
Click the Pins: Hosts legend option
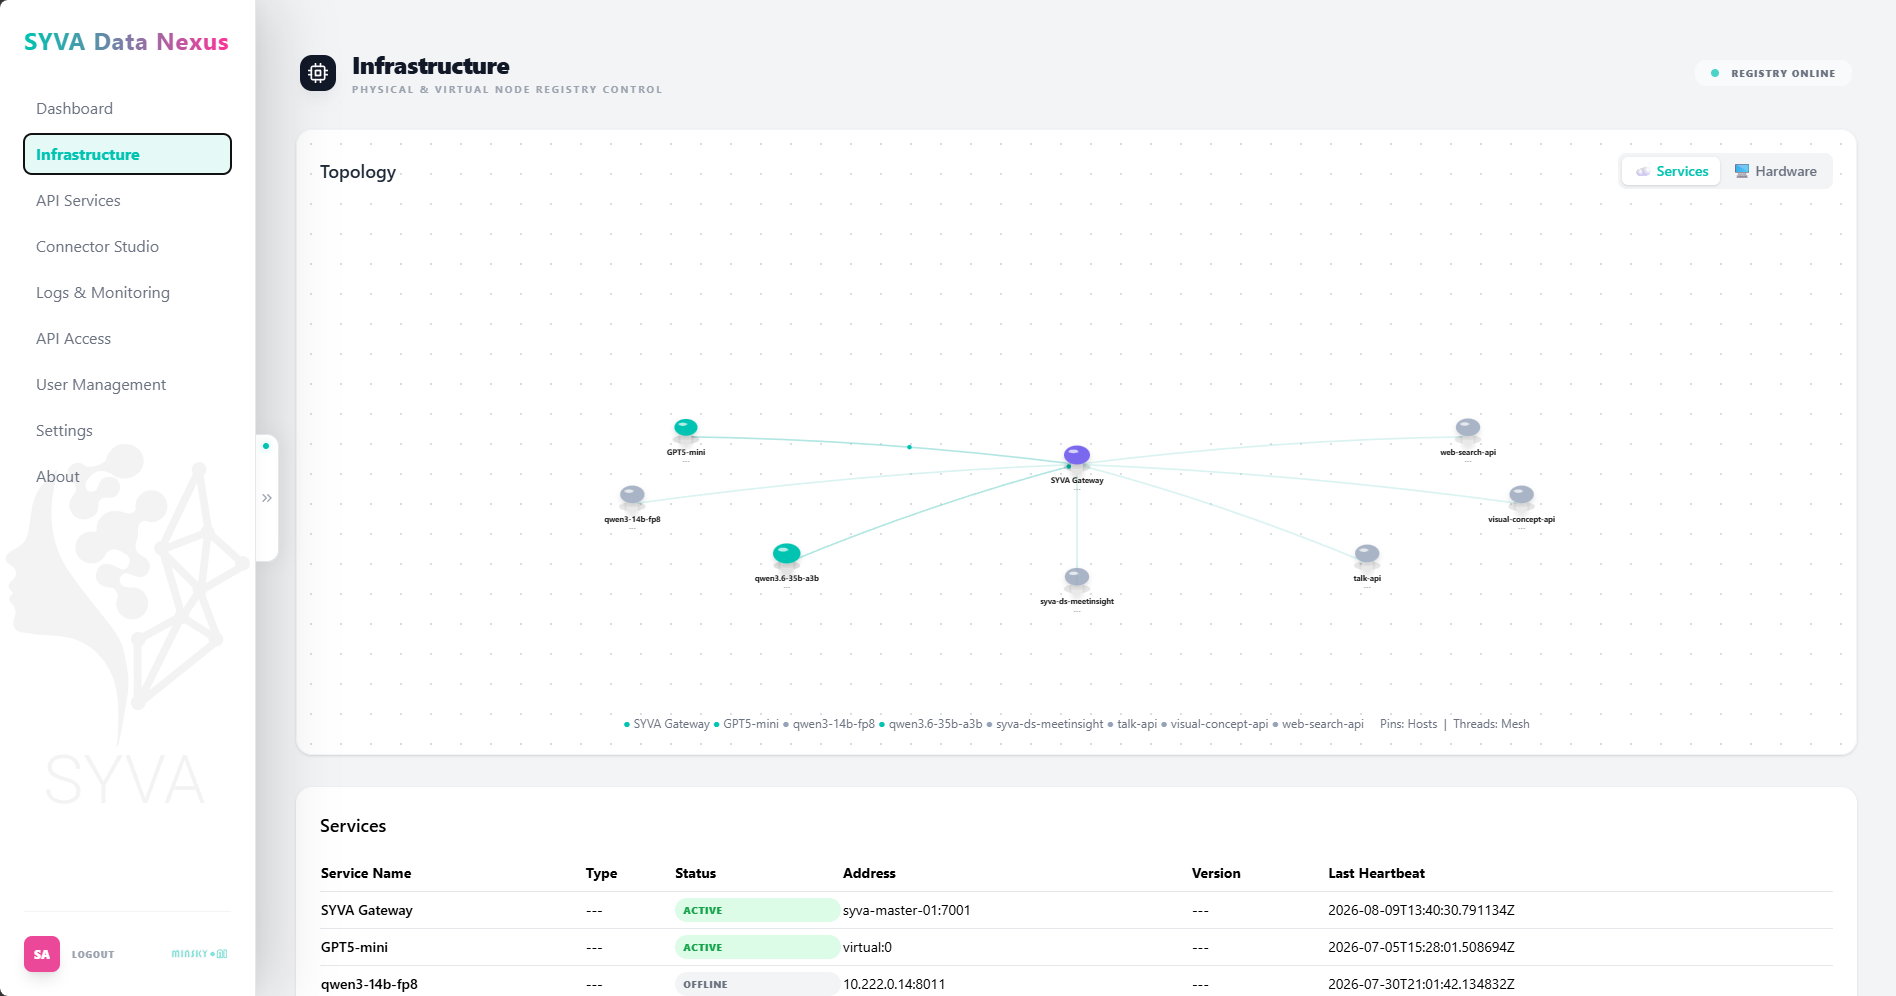pos(1408,724)
